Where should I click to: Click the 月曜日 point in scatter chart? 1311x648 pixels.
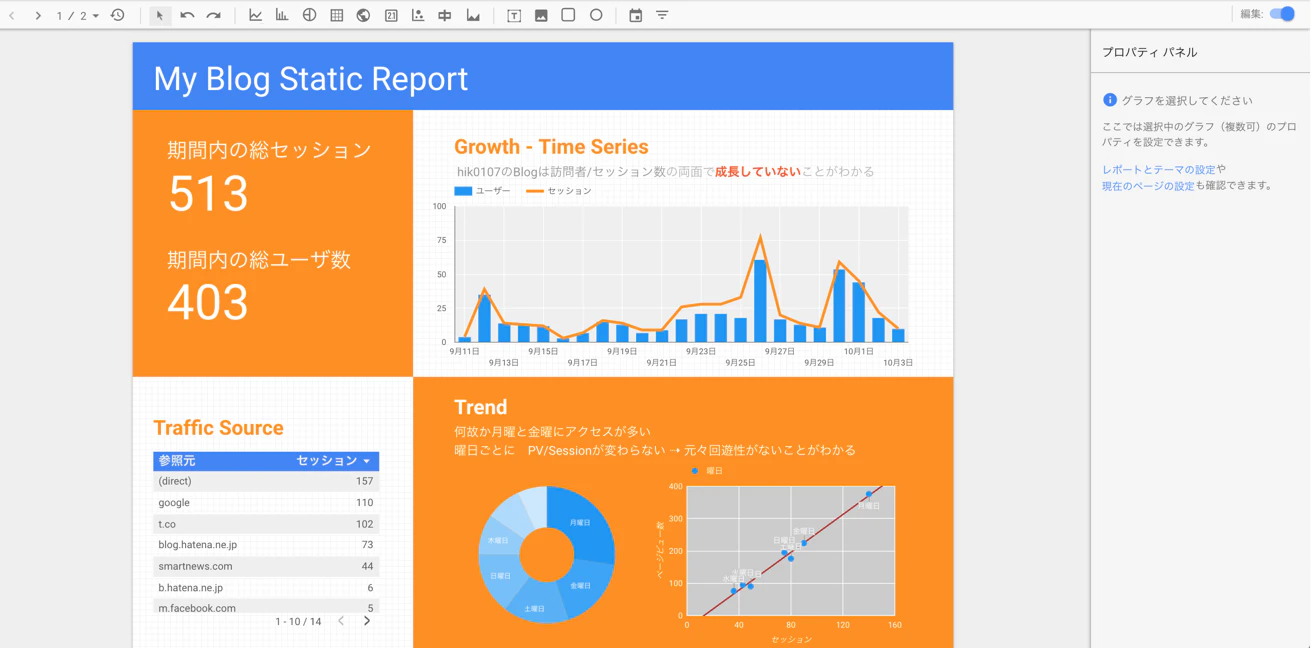click(869, 494)
